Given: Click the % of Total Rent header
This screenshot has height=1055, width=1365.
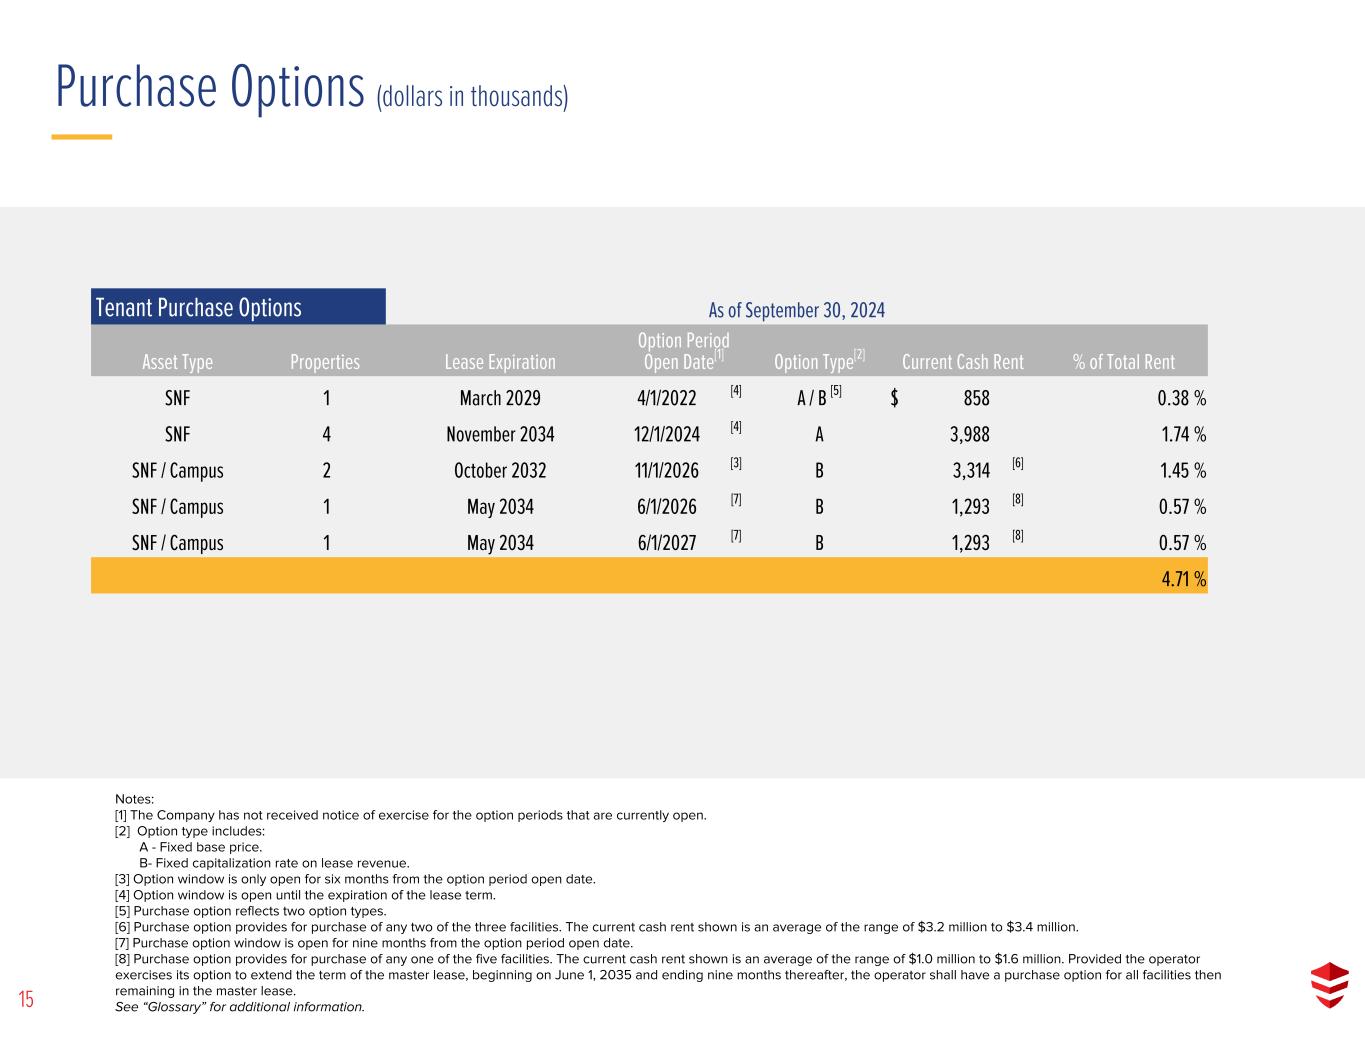Looking at the screenshot, I should (1123, 362).
